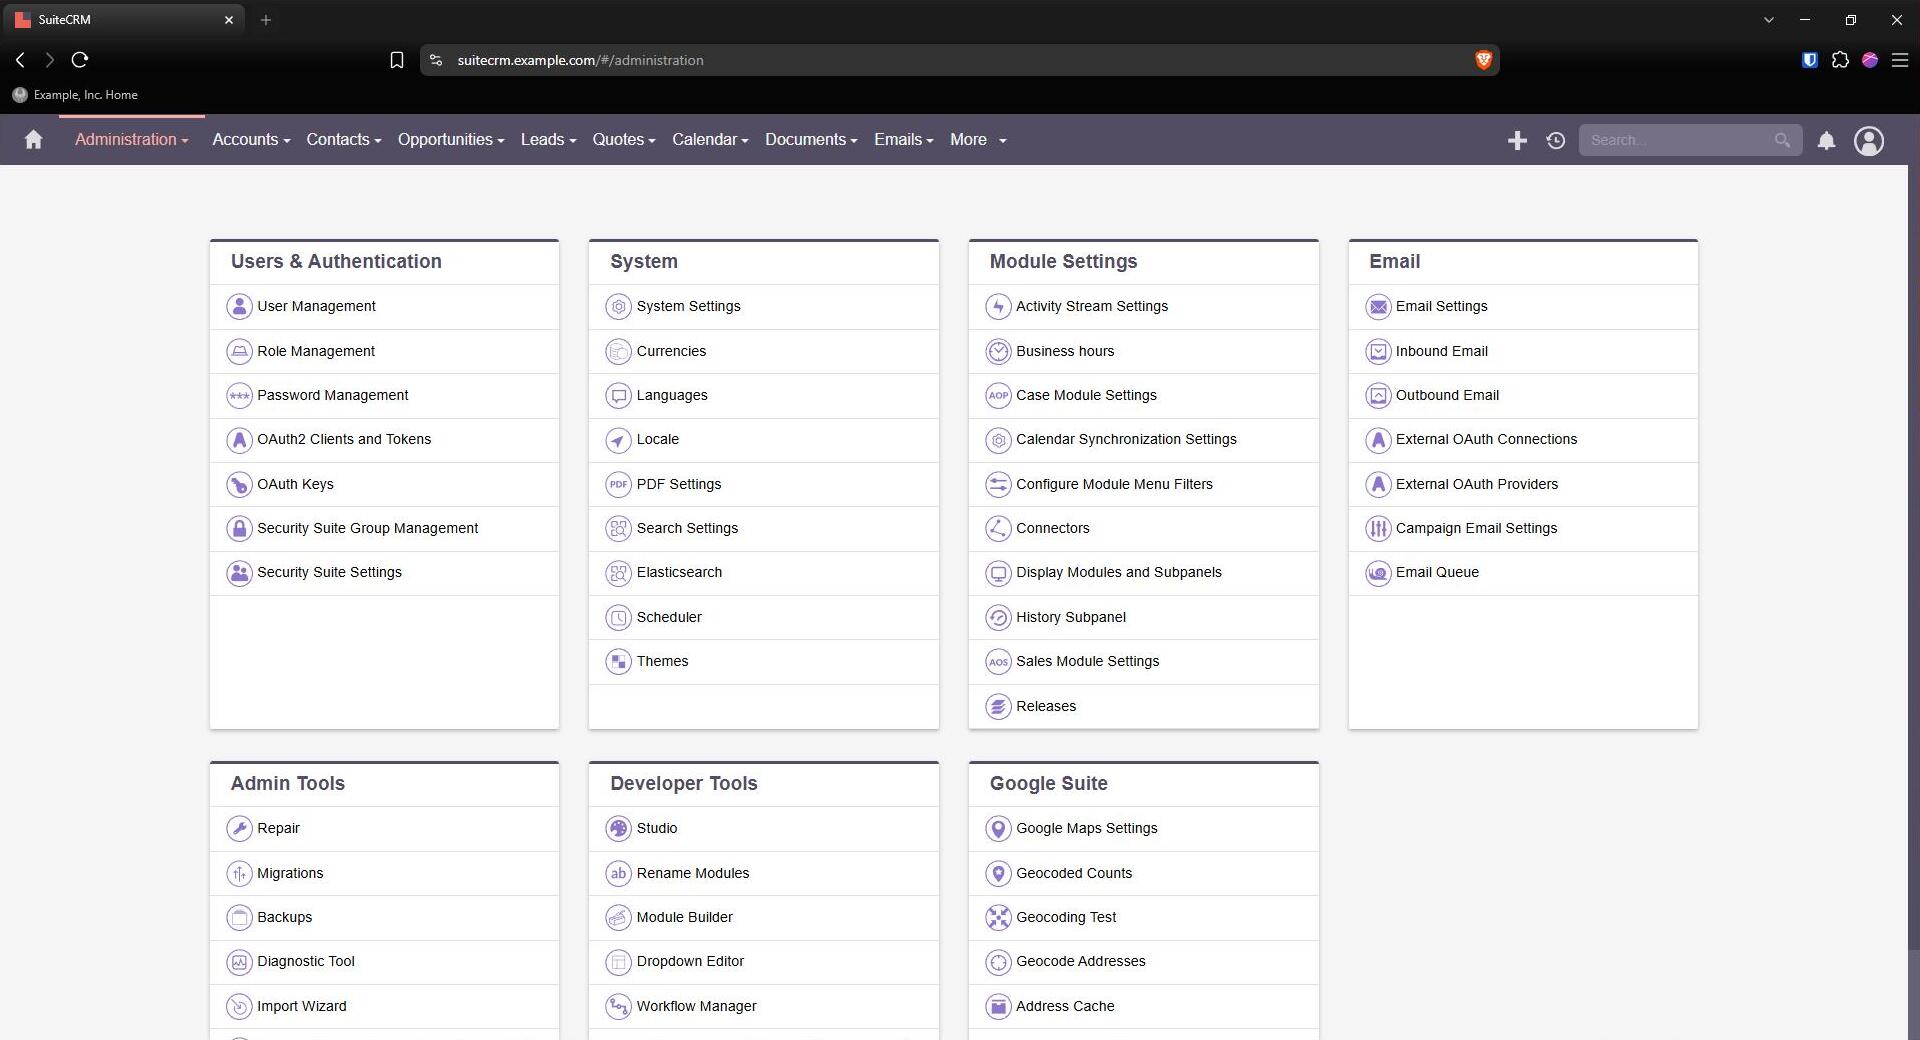Click the Activity Stream Settings bolt icon
The width and height of the screenshot is (1920, 1040).
pos(998,307)
